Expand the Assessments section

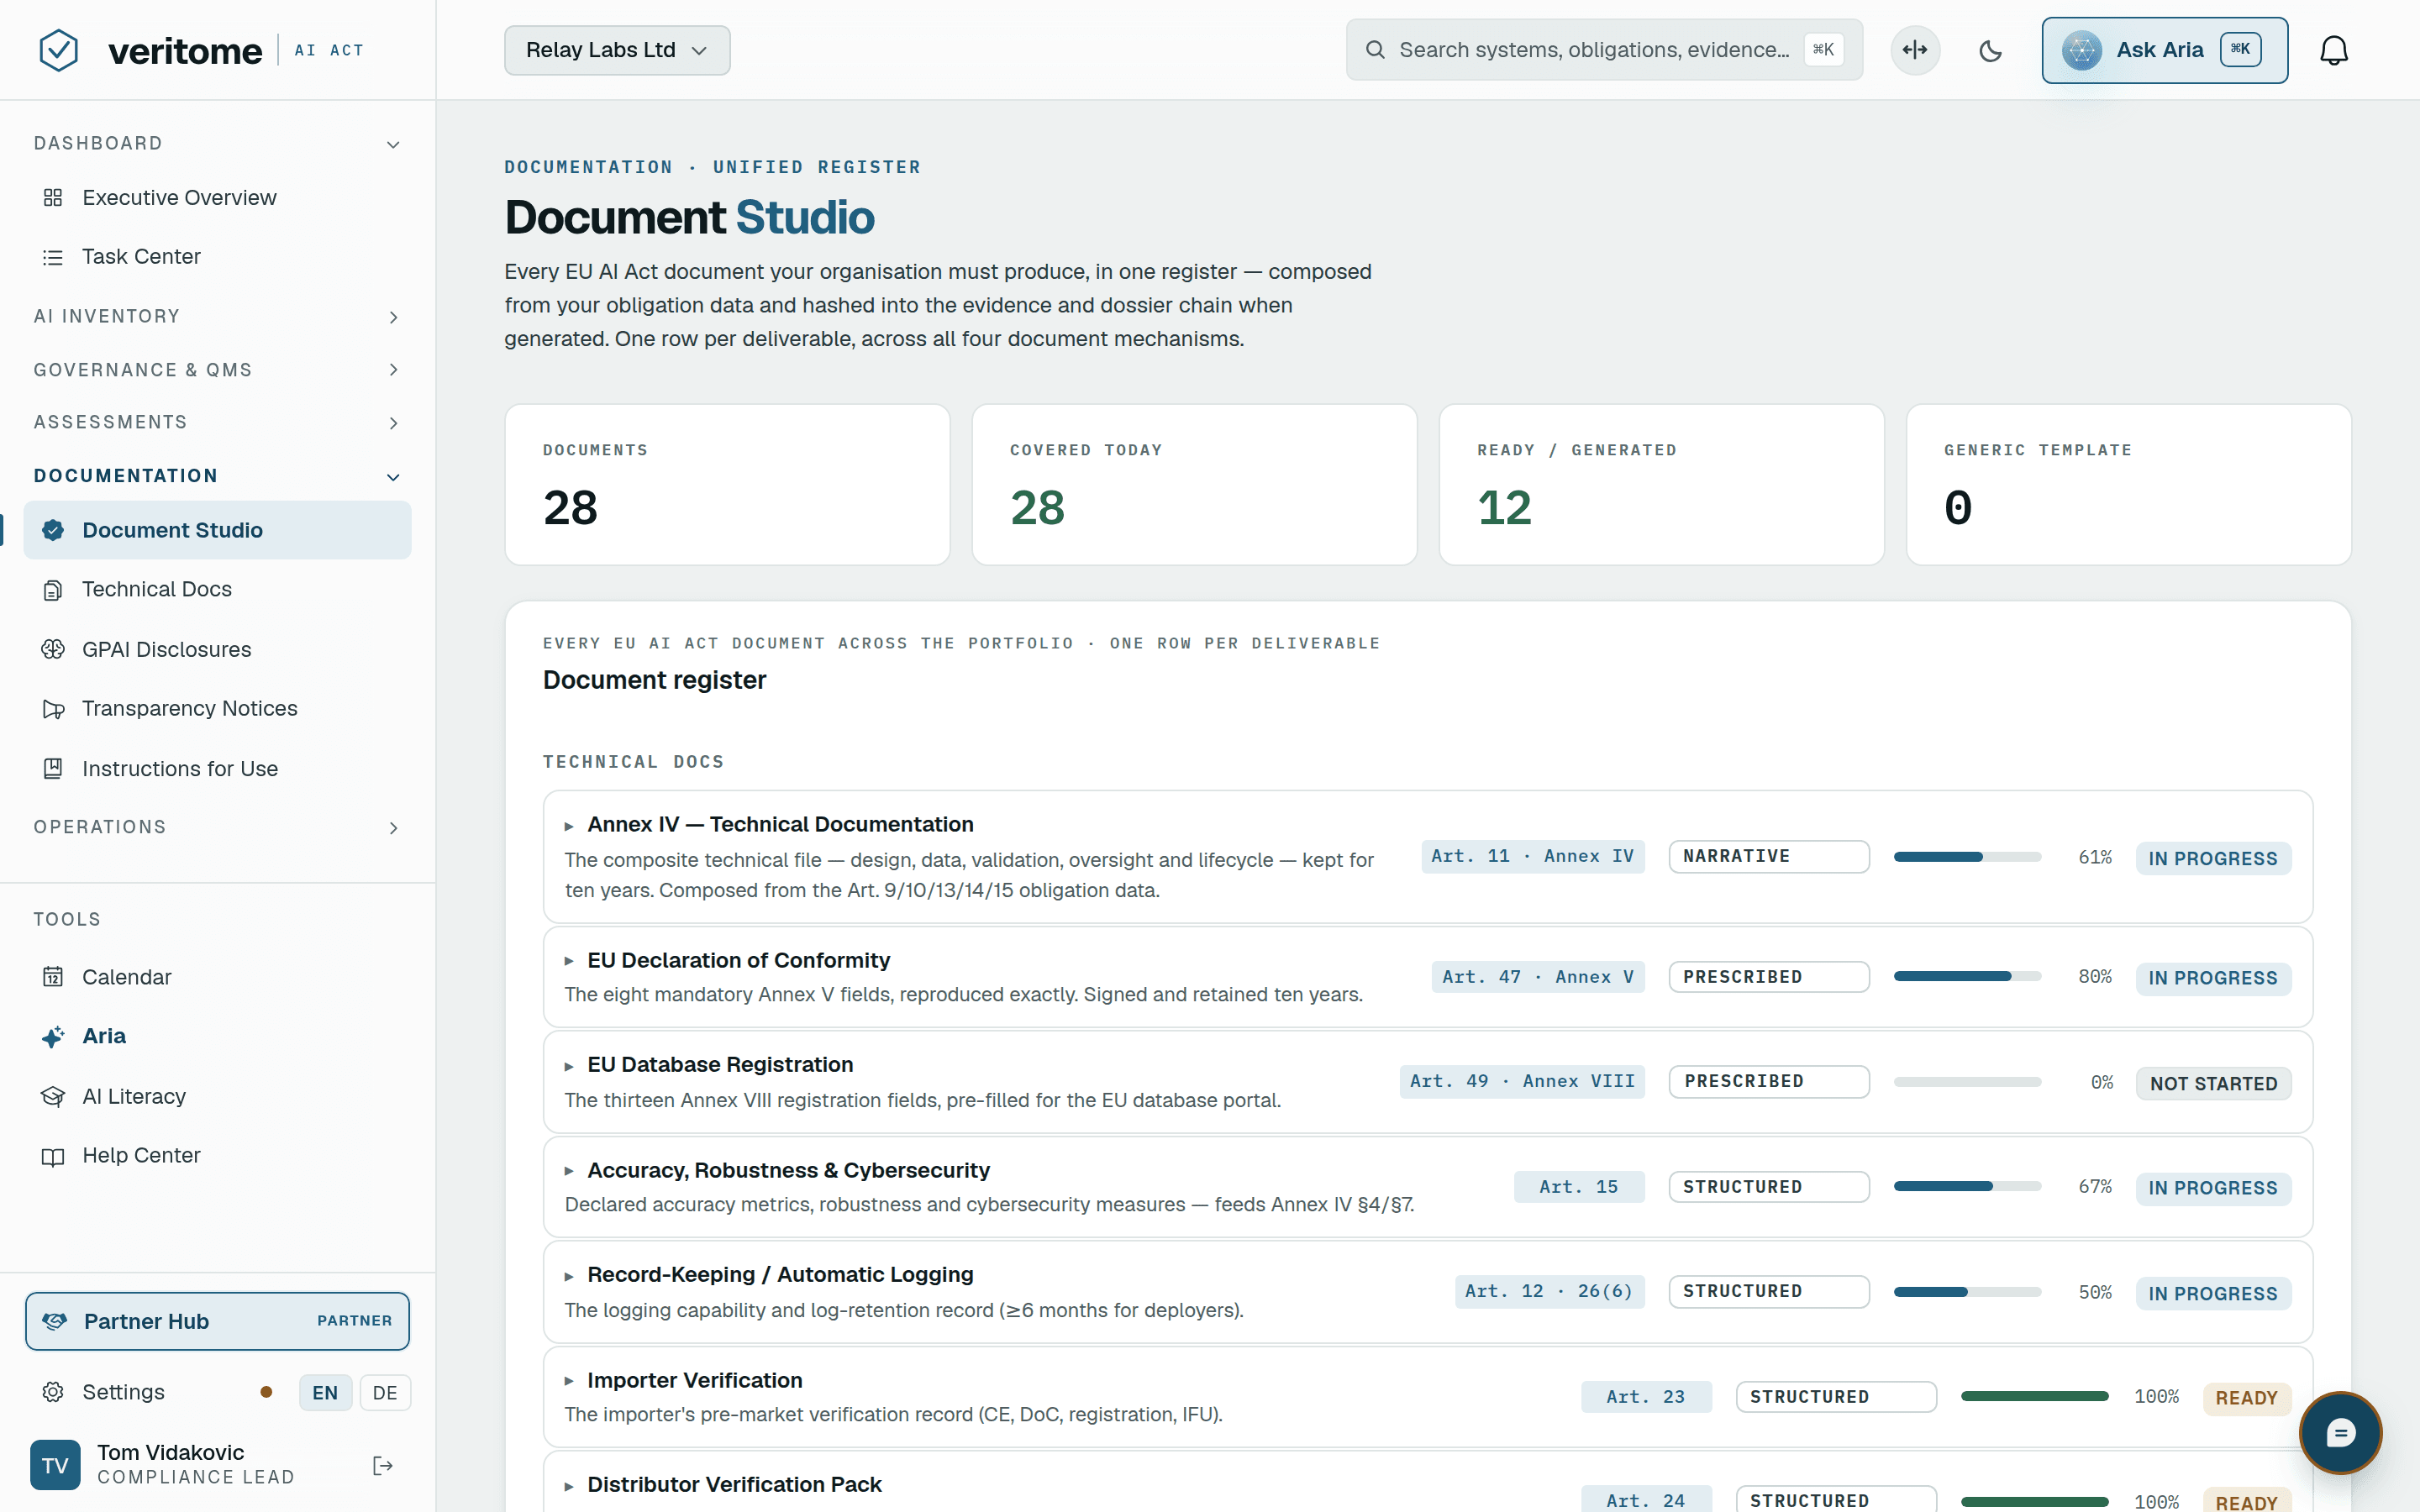pyautogui.click(x=217, y=423)
